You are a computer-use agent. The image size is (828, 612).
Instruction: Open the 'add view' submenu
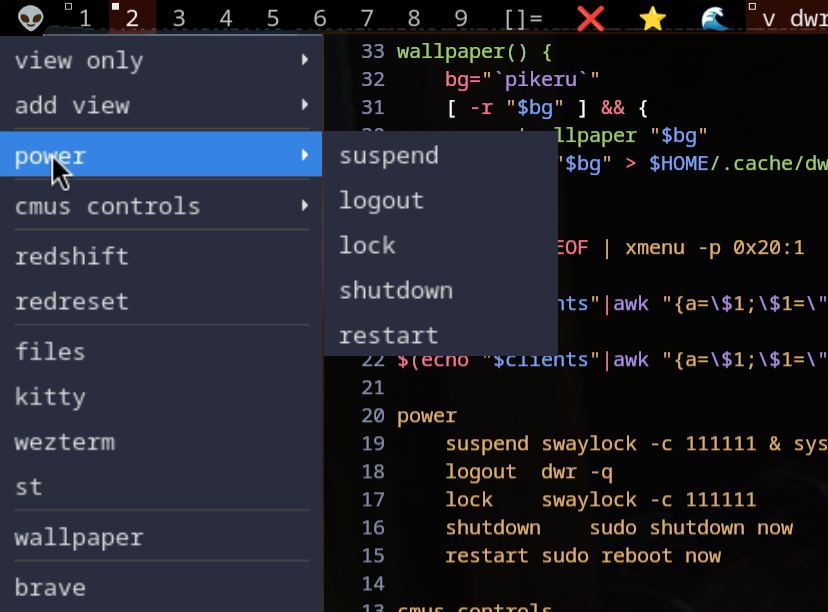[x=161, y=105]
